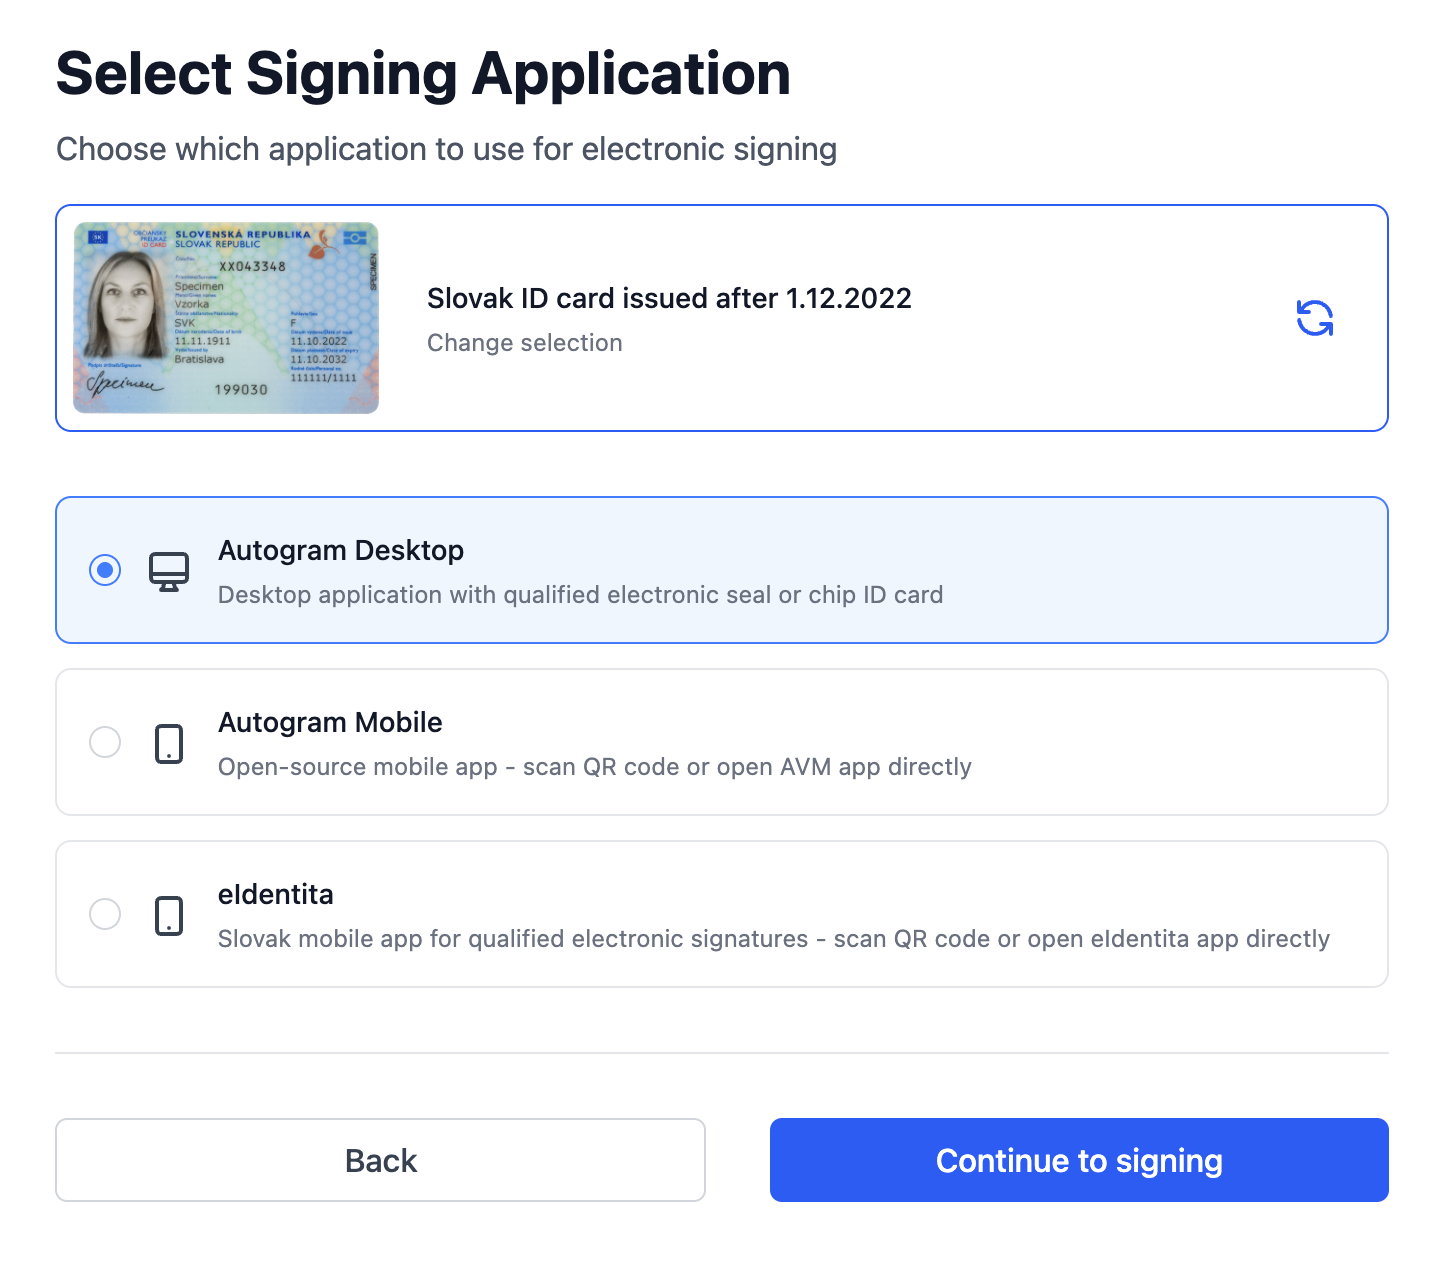Screen dimensions: 1456x1262
Task: Select the Autogram Desktop radio button
Action: pos(105,570)
